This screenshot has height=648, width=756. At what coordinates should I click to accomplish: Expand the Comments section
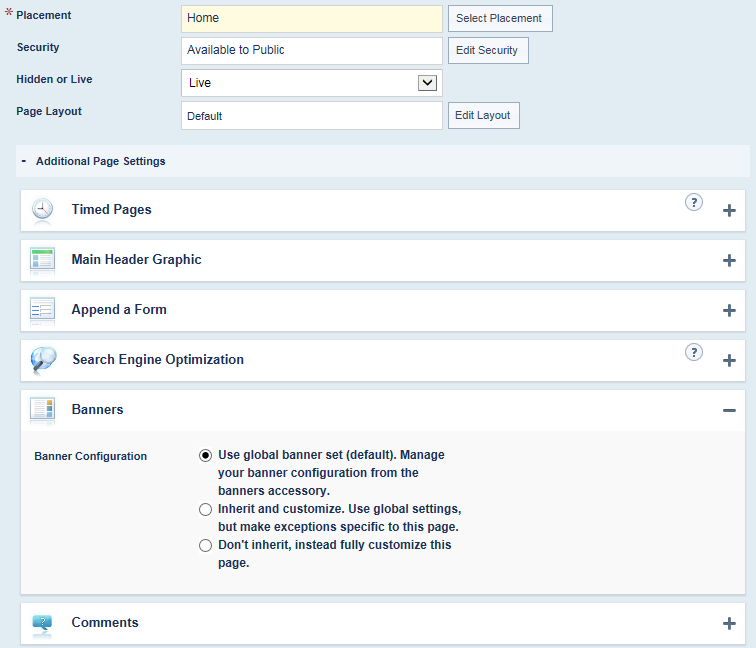(729, 623)
